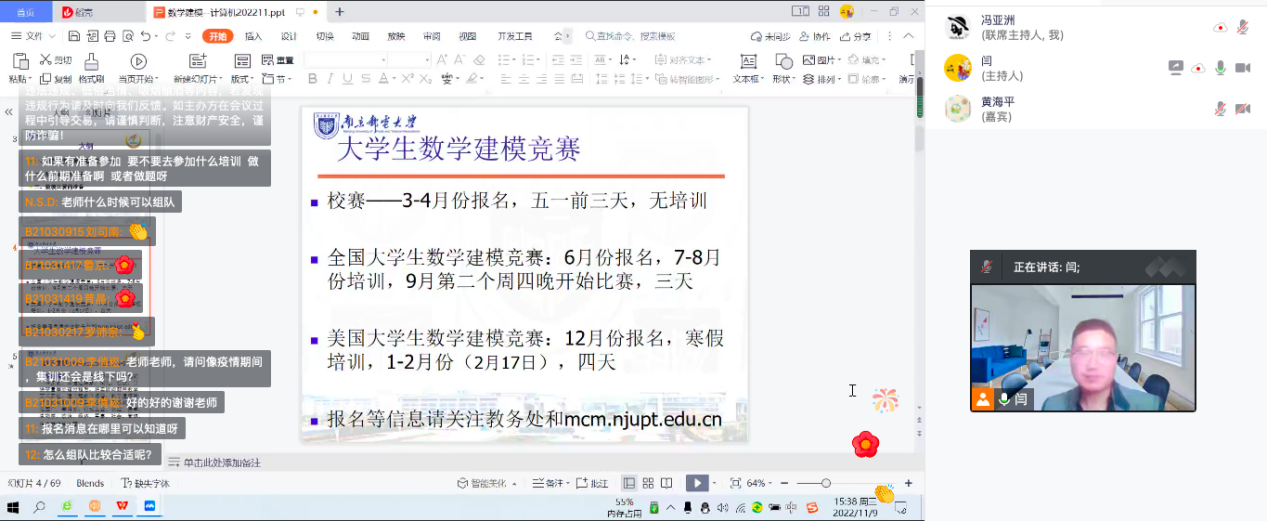
Task: Click the 分享 share button
Action: [x=857, y=36]
